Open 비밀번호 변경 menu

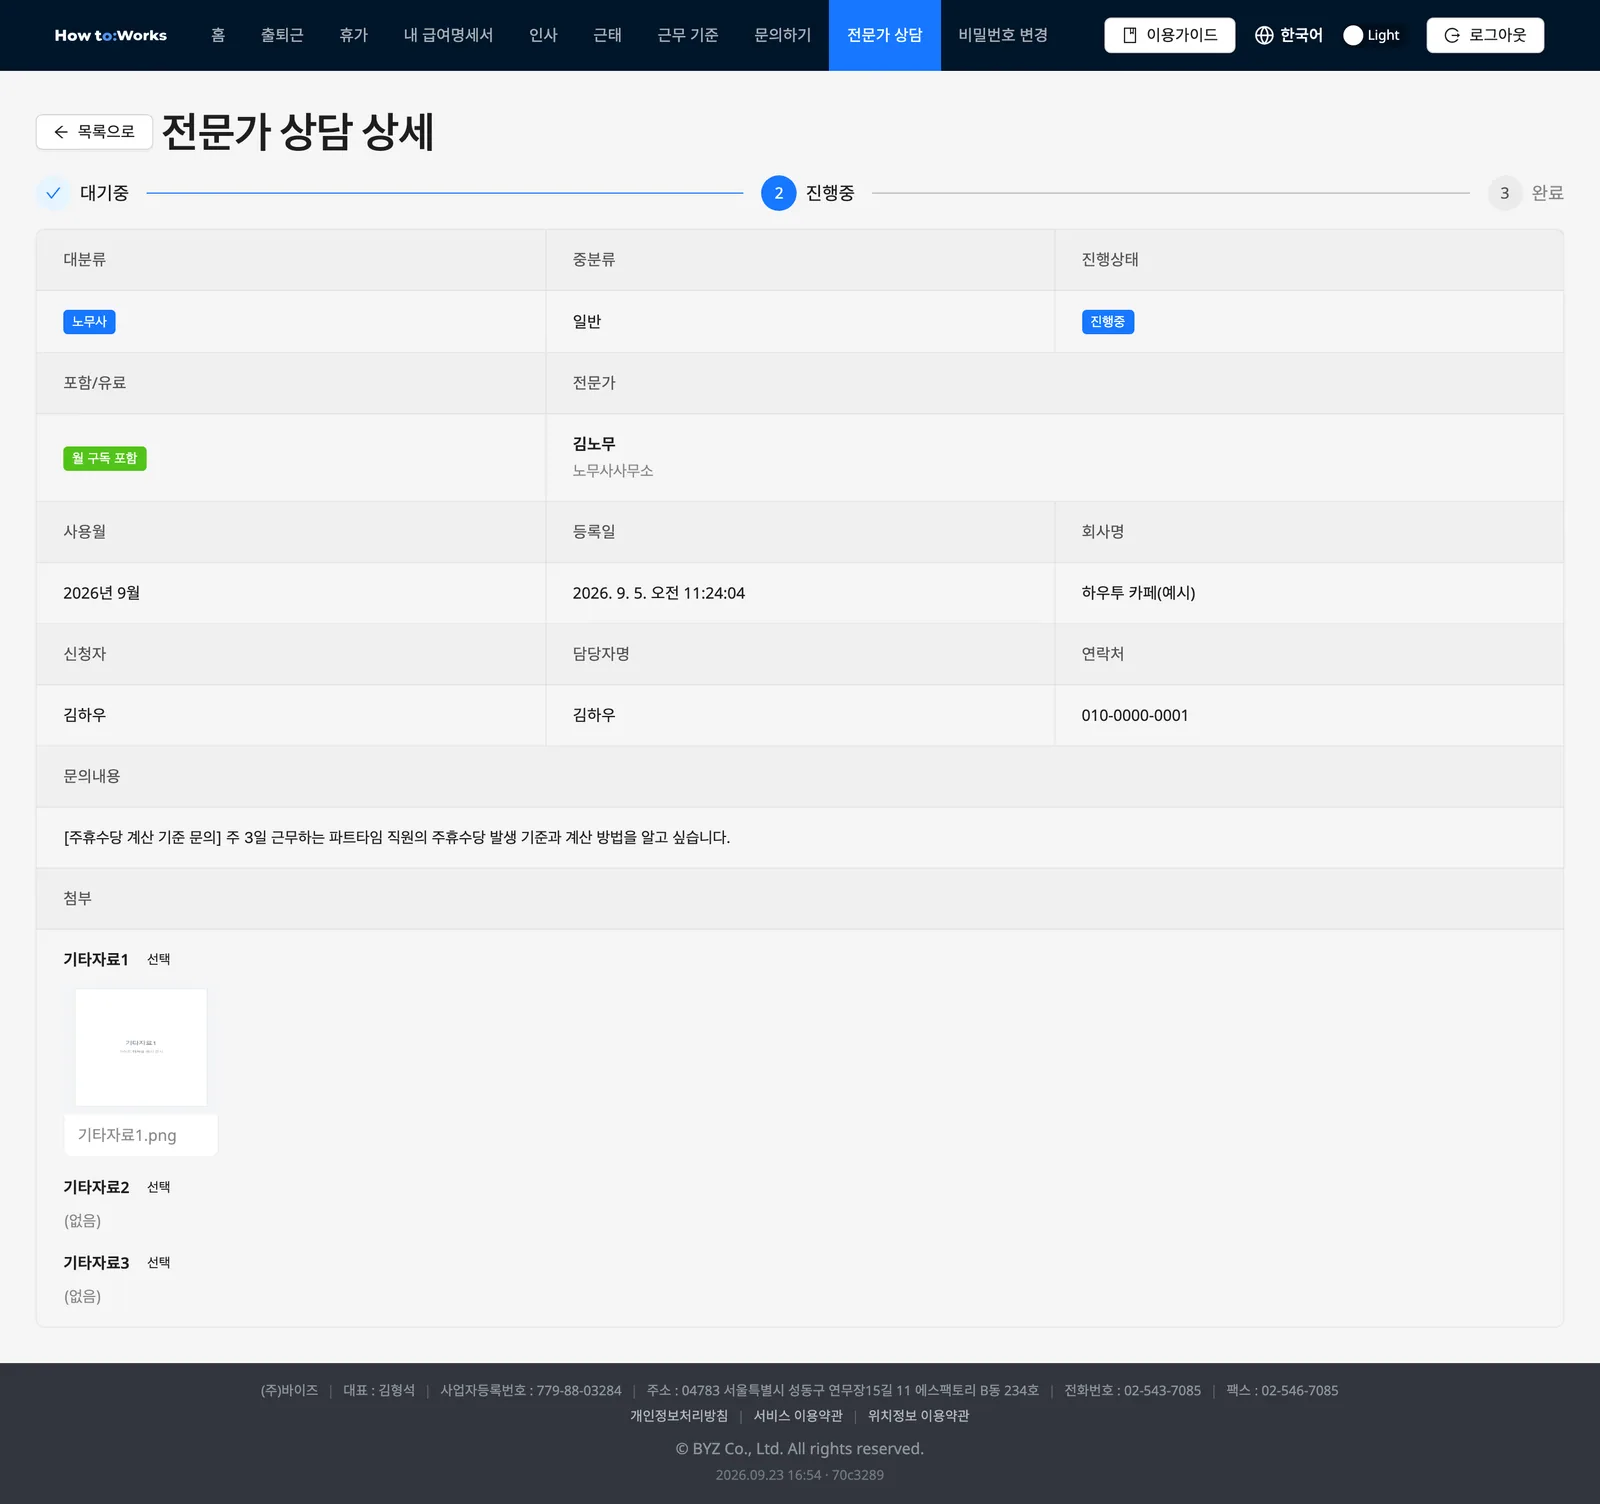(x=1003, y=35)
